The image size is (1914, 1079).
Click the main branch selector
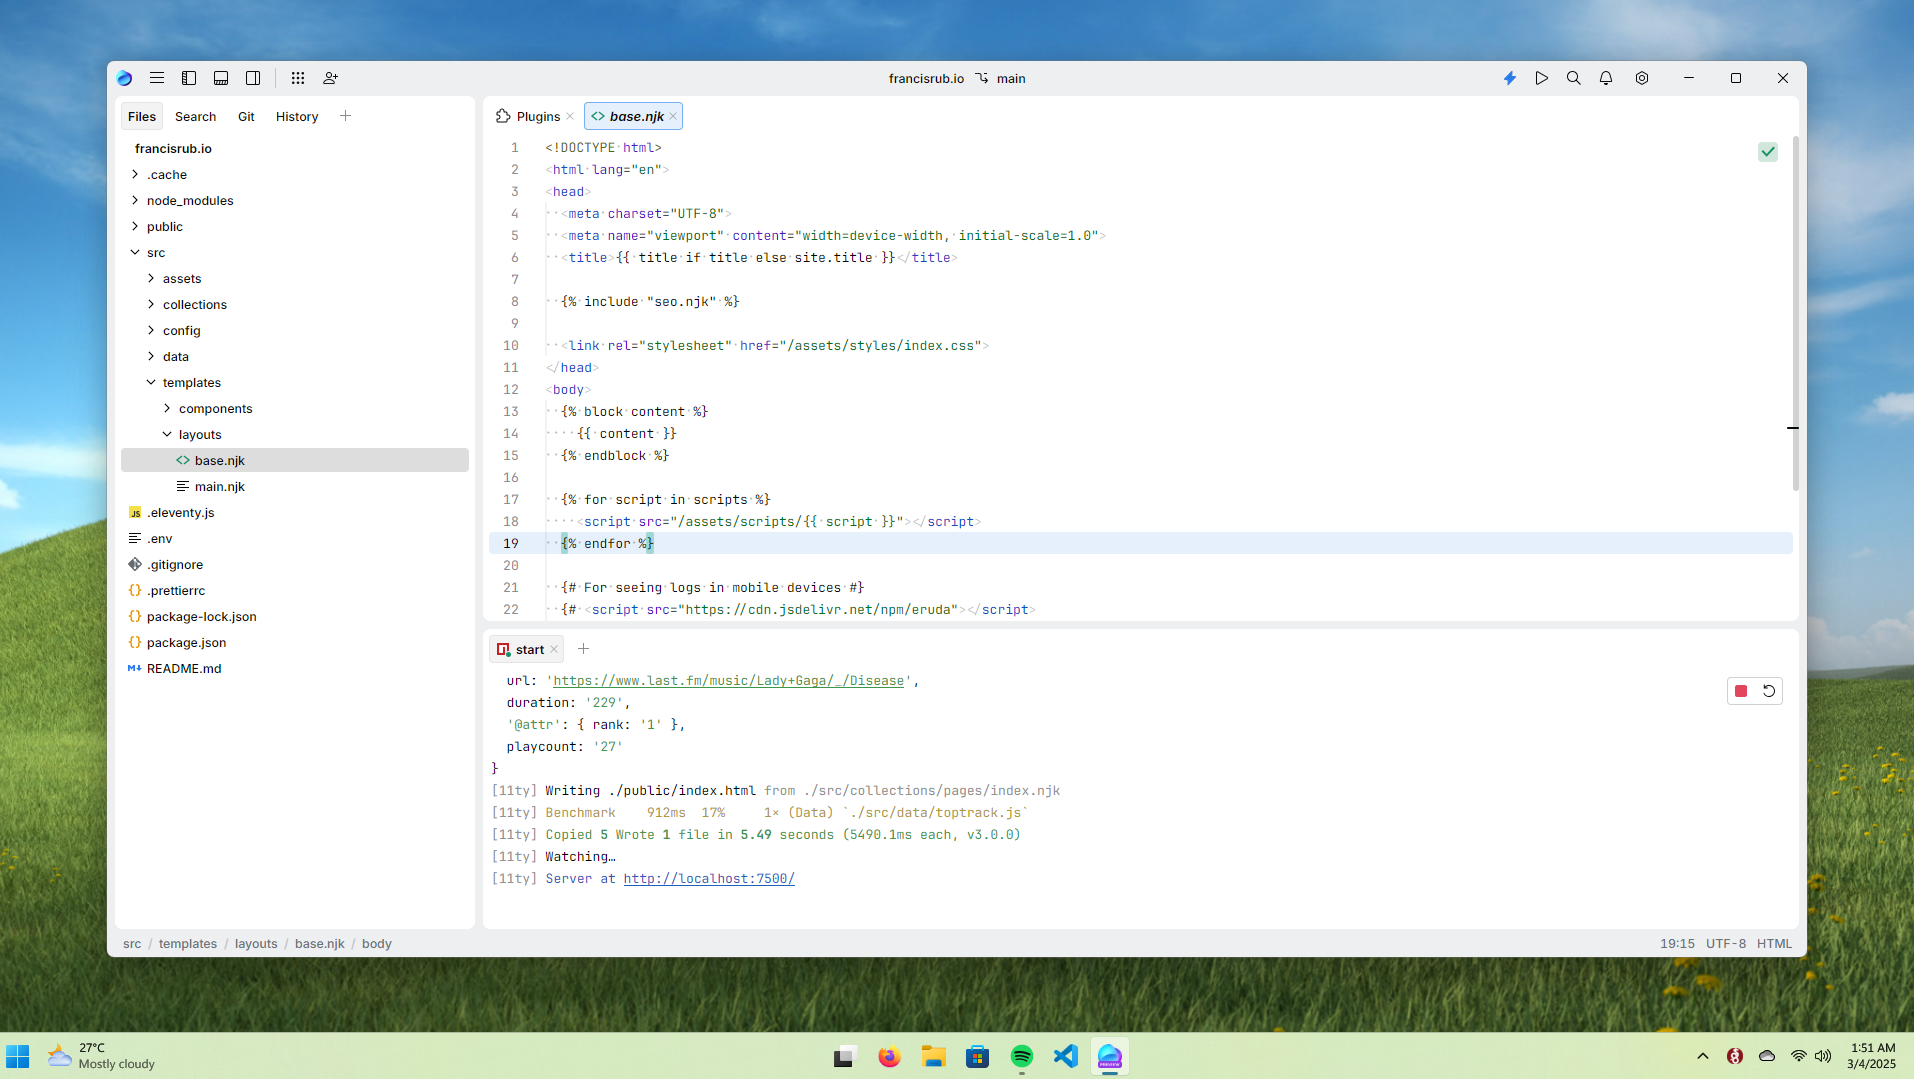pos(1001,78)
